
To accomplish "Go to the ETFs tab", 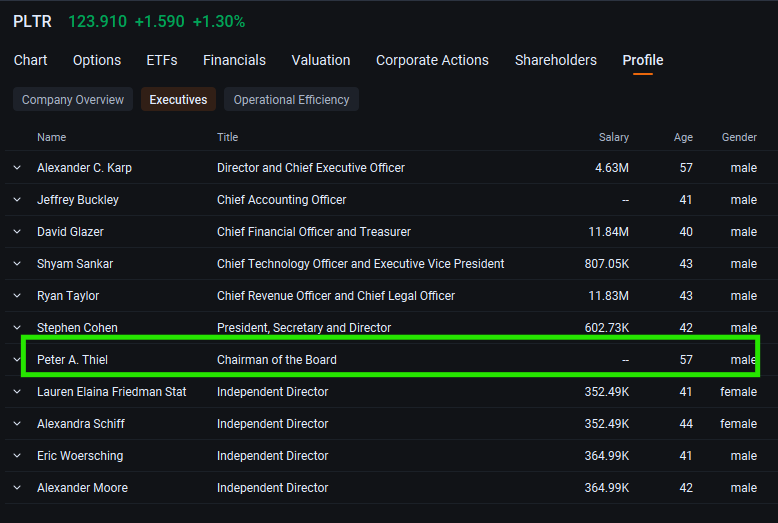I will tap(162, 60).
